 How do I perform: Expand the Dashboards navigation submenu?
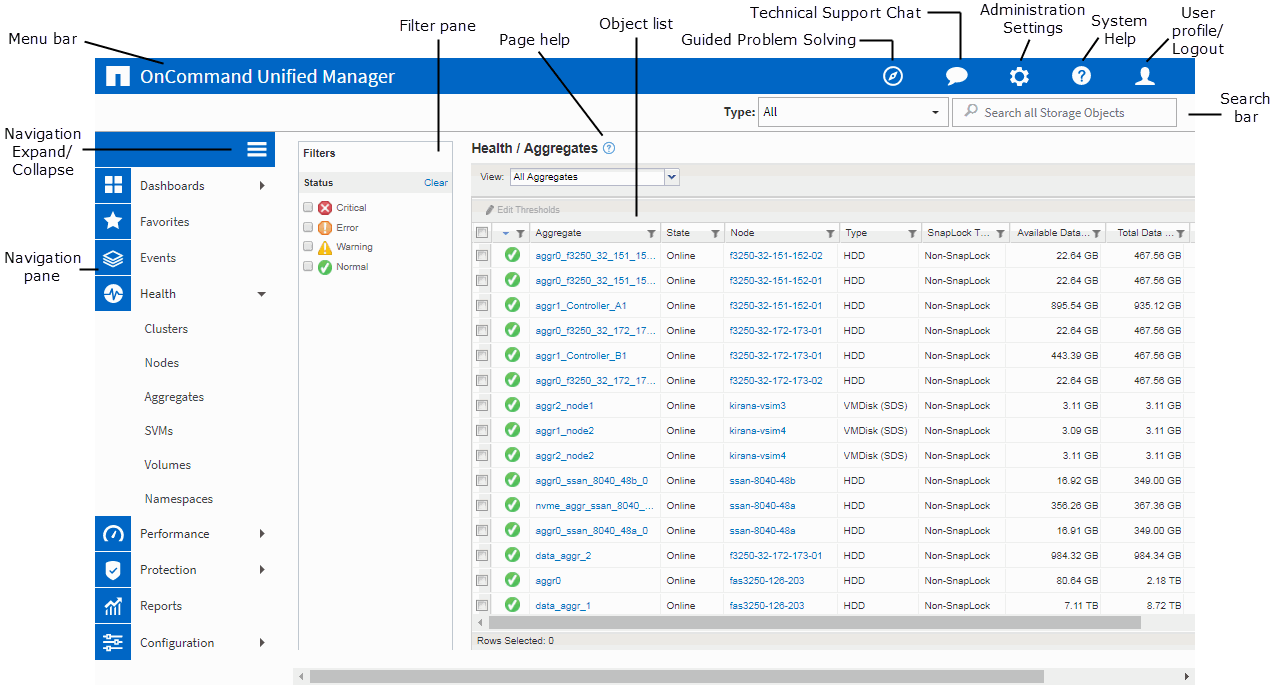click(262, 186)
